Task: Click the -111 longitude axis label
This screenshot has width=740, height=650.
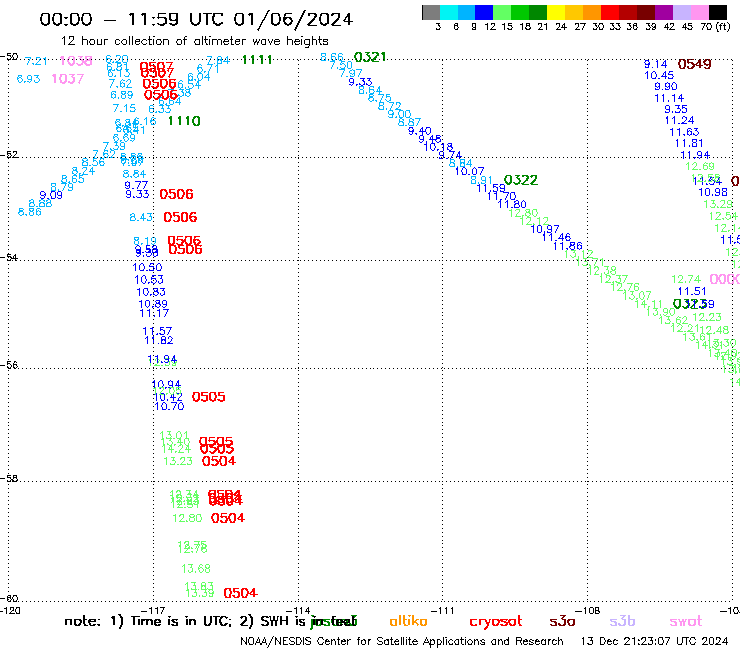Action: coord(443,610)
